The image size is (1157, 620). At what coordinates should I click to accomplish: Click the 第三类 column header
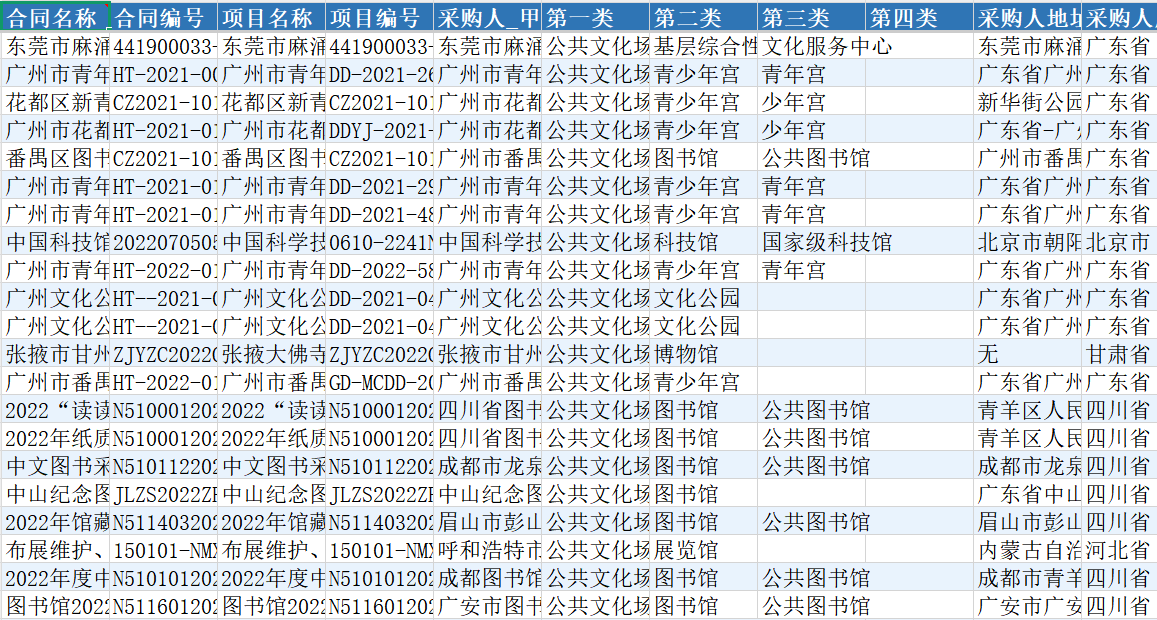point(811,18)
